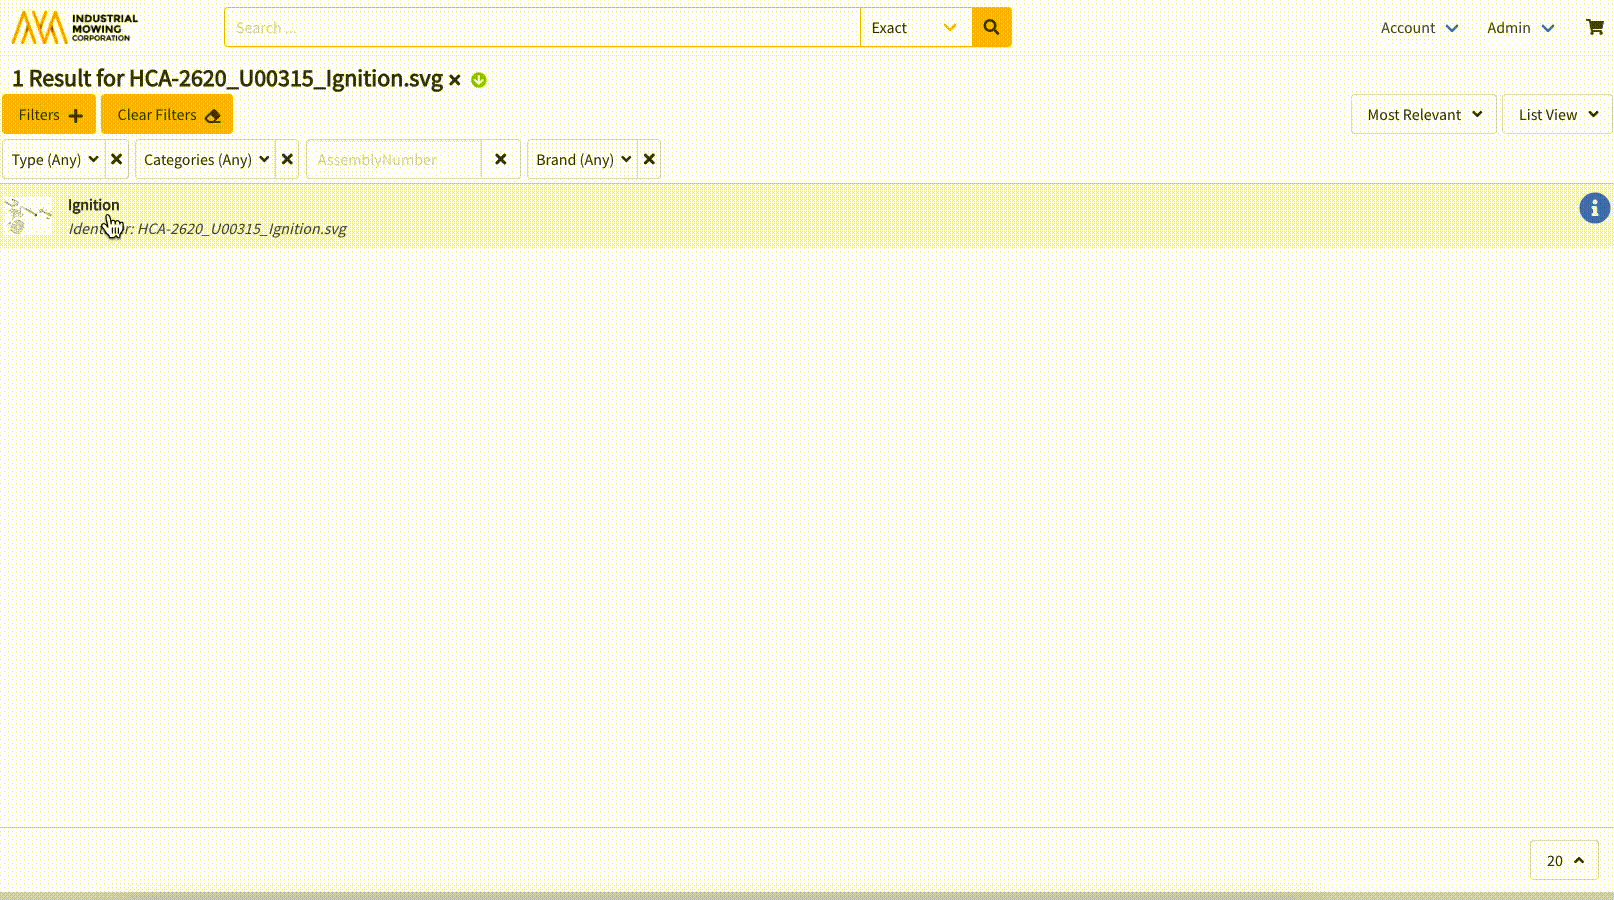This screenshot has width=1614, height=900.
Task: Open the Admin menu
Action: [x=1520, y=28]
